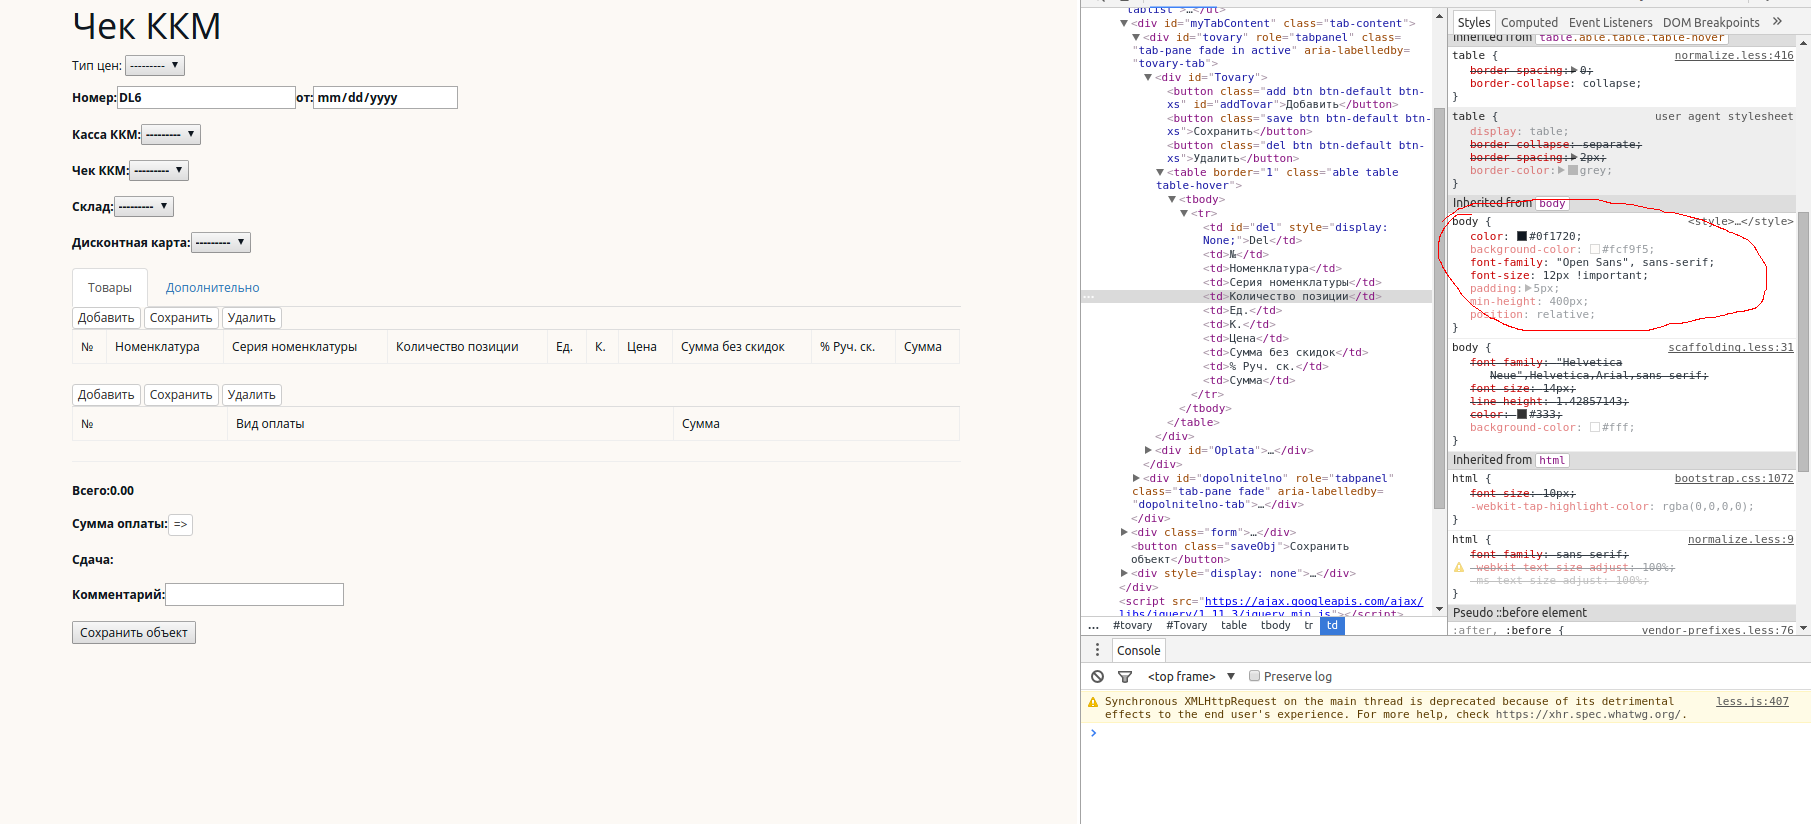Switch to the Товары tab

(x=110, y=287)
